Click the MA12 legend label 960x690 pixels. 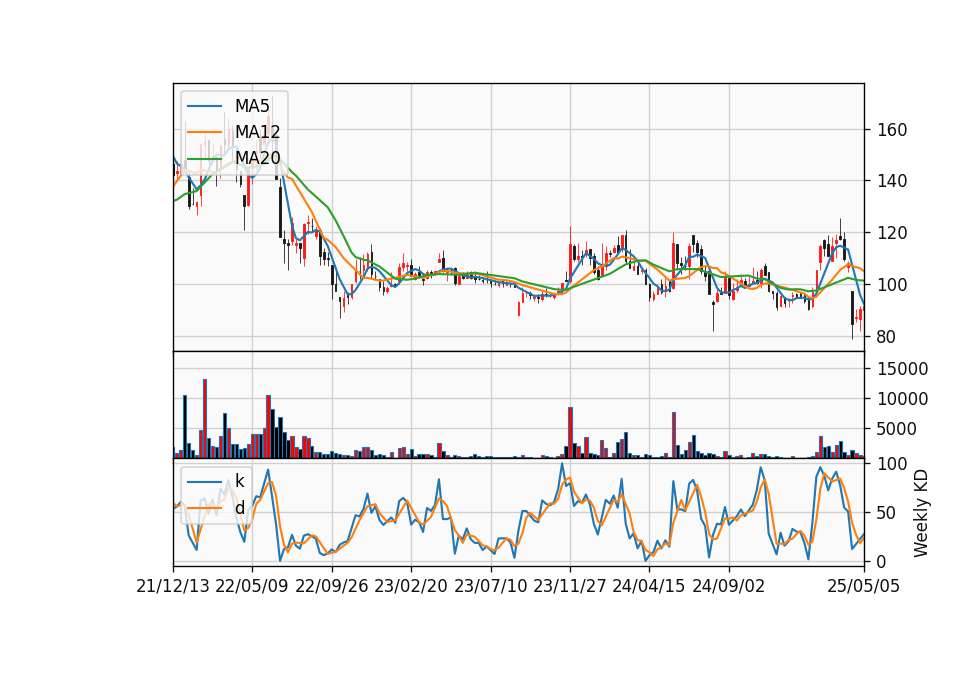pos(257,132)
